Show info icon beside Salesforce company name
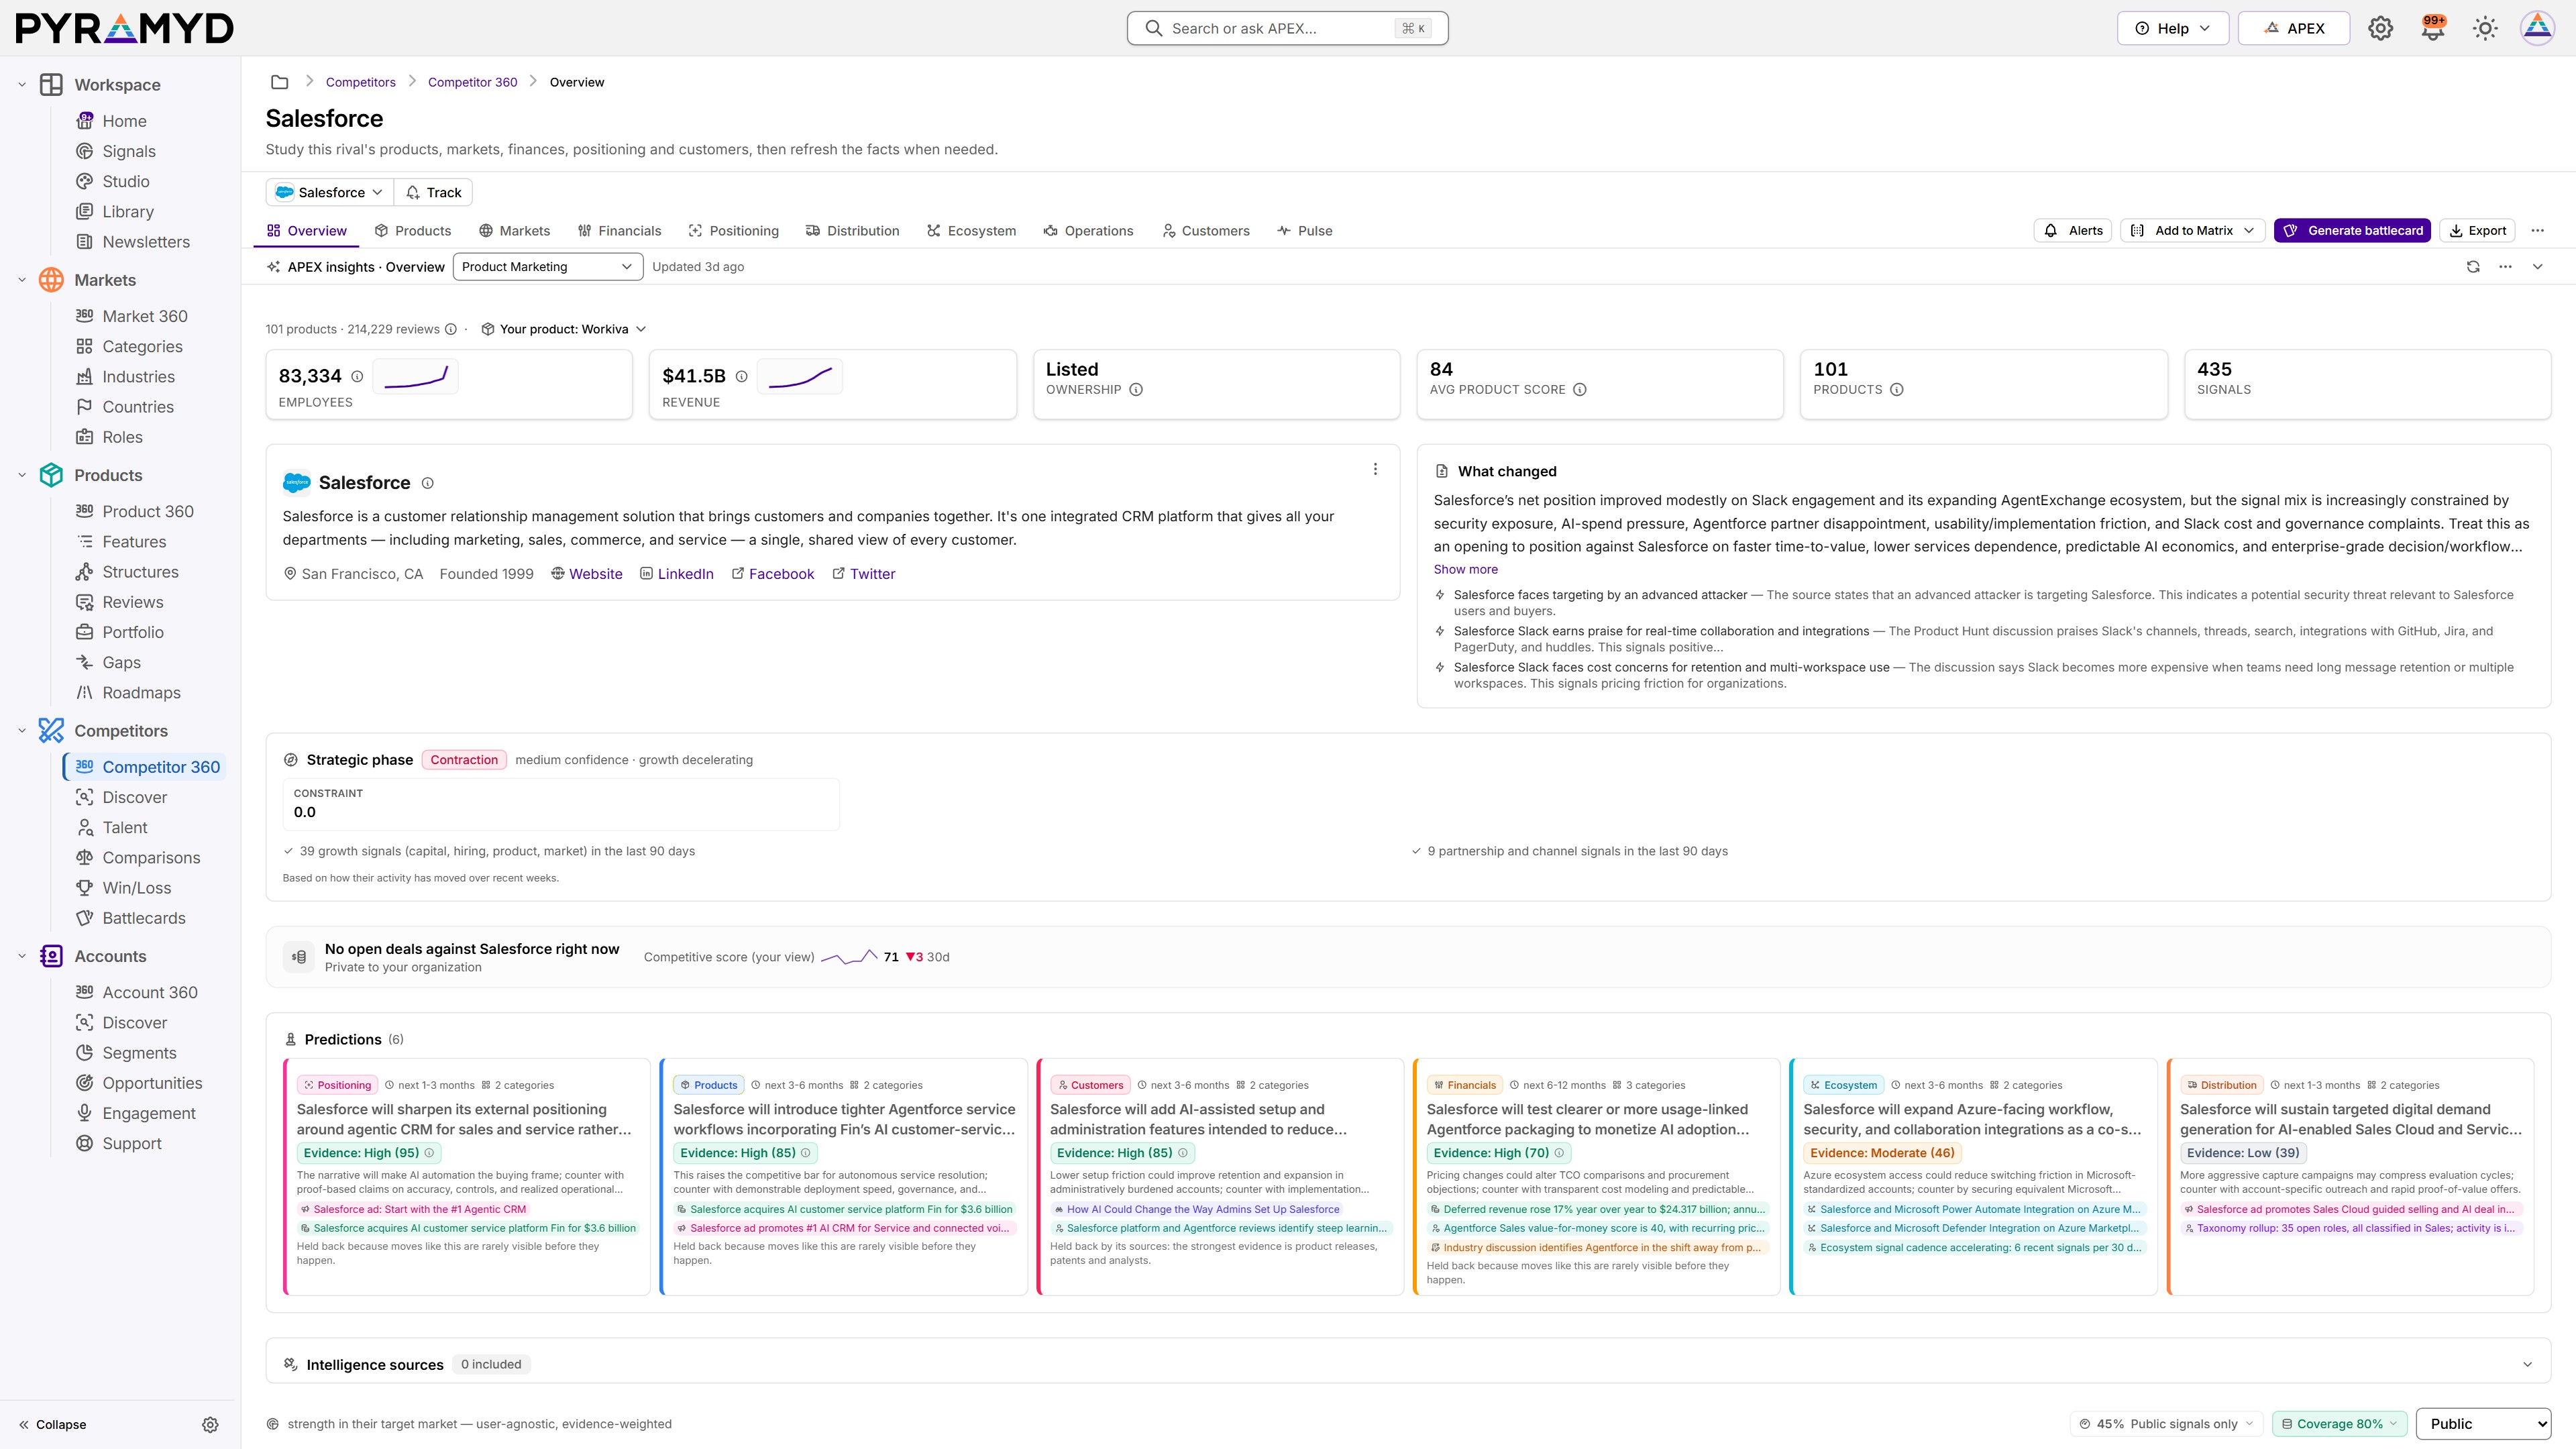The width and height of the screenshot is (2576, 1449). 427,483
